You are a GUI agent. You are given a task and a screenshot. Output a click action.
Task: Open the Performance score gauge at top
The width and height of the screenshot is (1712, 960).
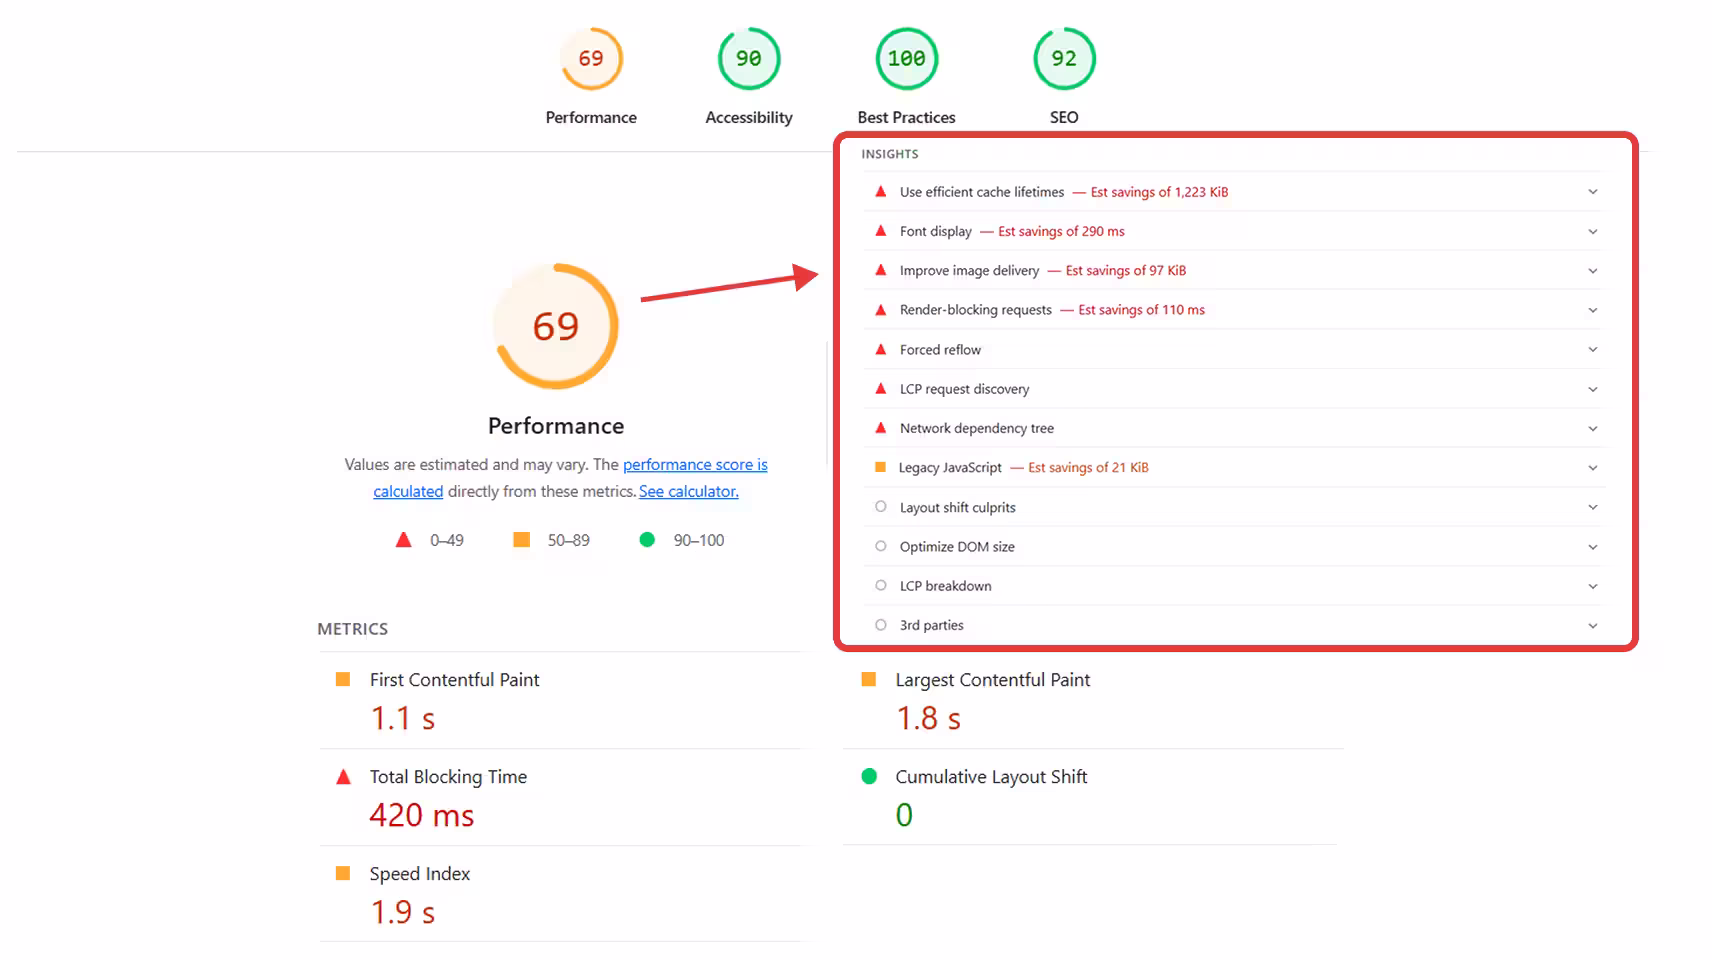click(x=591, y=59)
